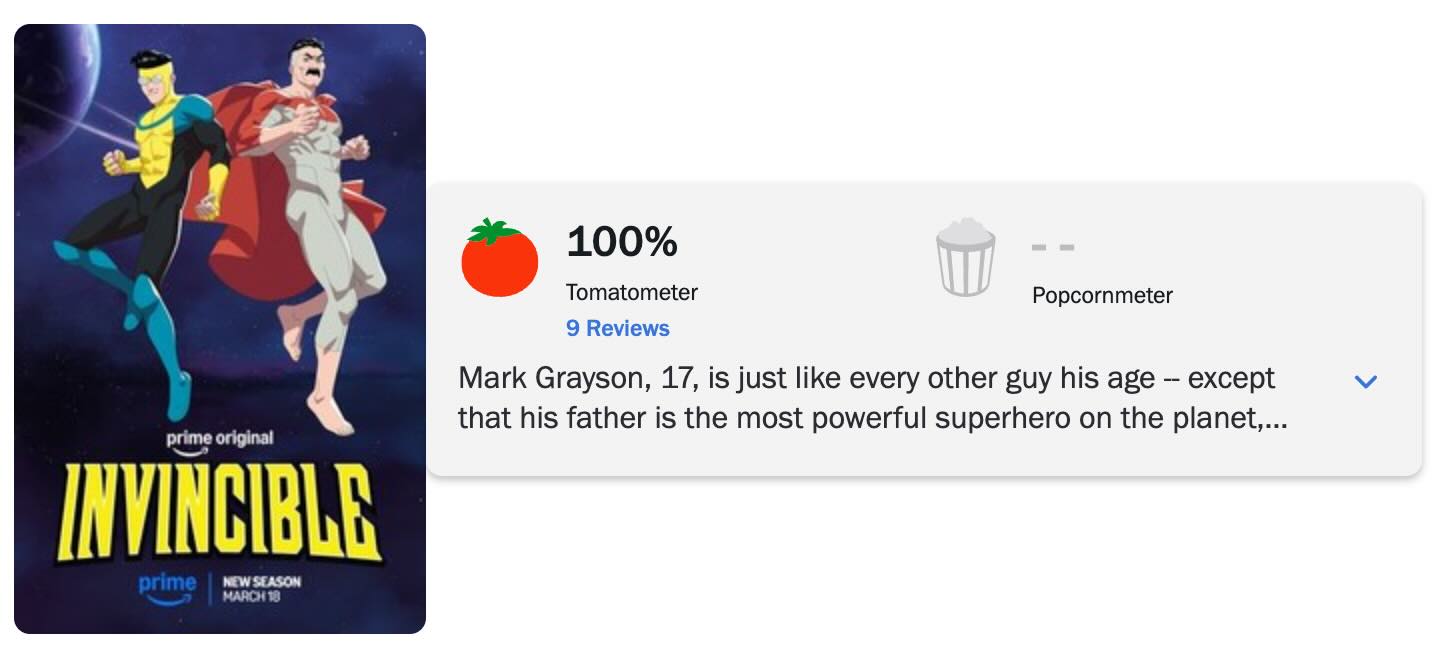The height and width of the screenshot is (658, 1440).
Task: Click the empty Popcornmeter score dashes
Action: [x=1053, y=247]
